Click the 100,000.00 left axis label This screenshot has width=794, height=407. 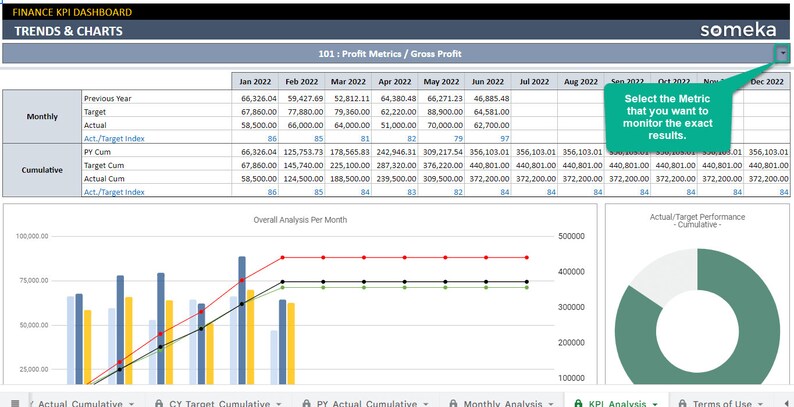point(32,236)
